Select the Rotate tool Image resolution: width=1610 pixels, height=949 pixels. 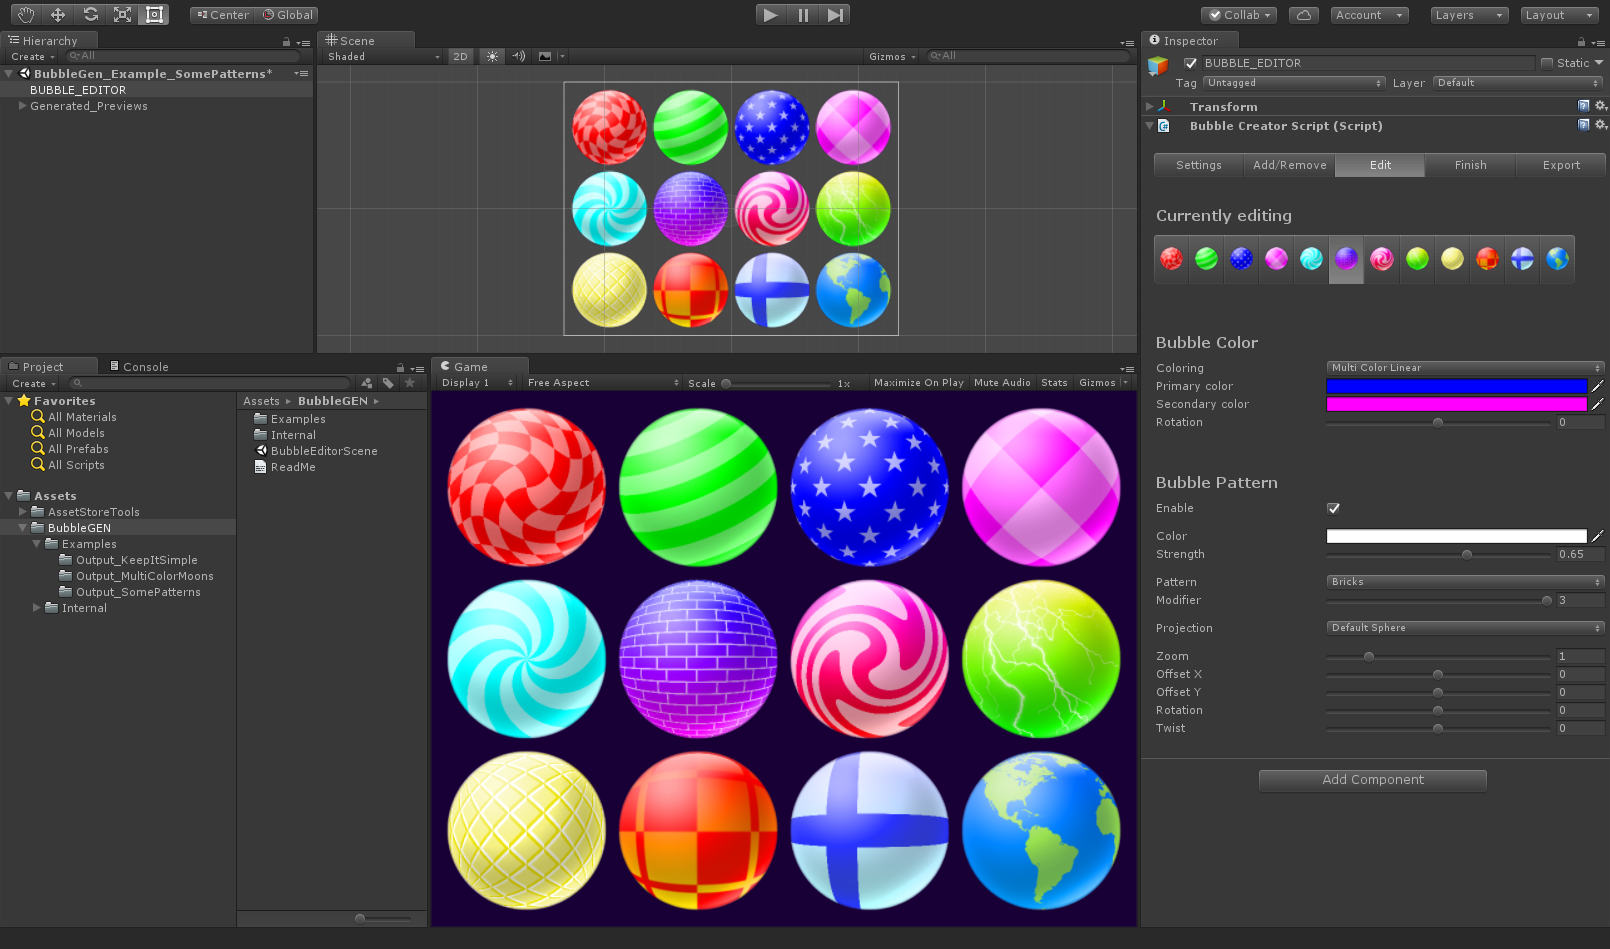click(x=89, y=14)
